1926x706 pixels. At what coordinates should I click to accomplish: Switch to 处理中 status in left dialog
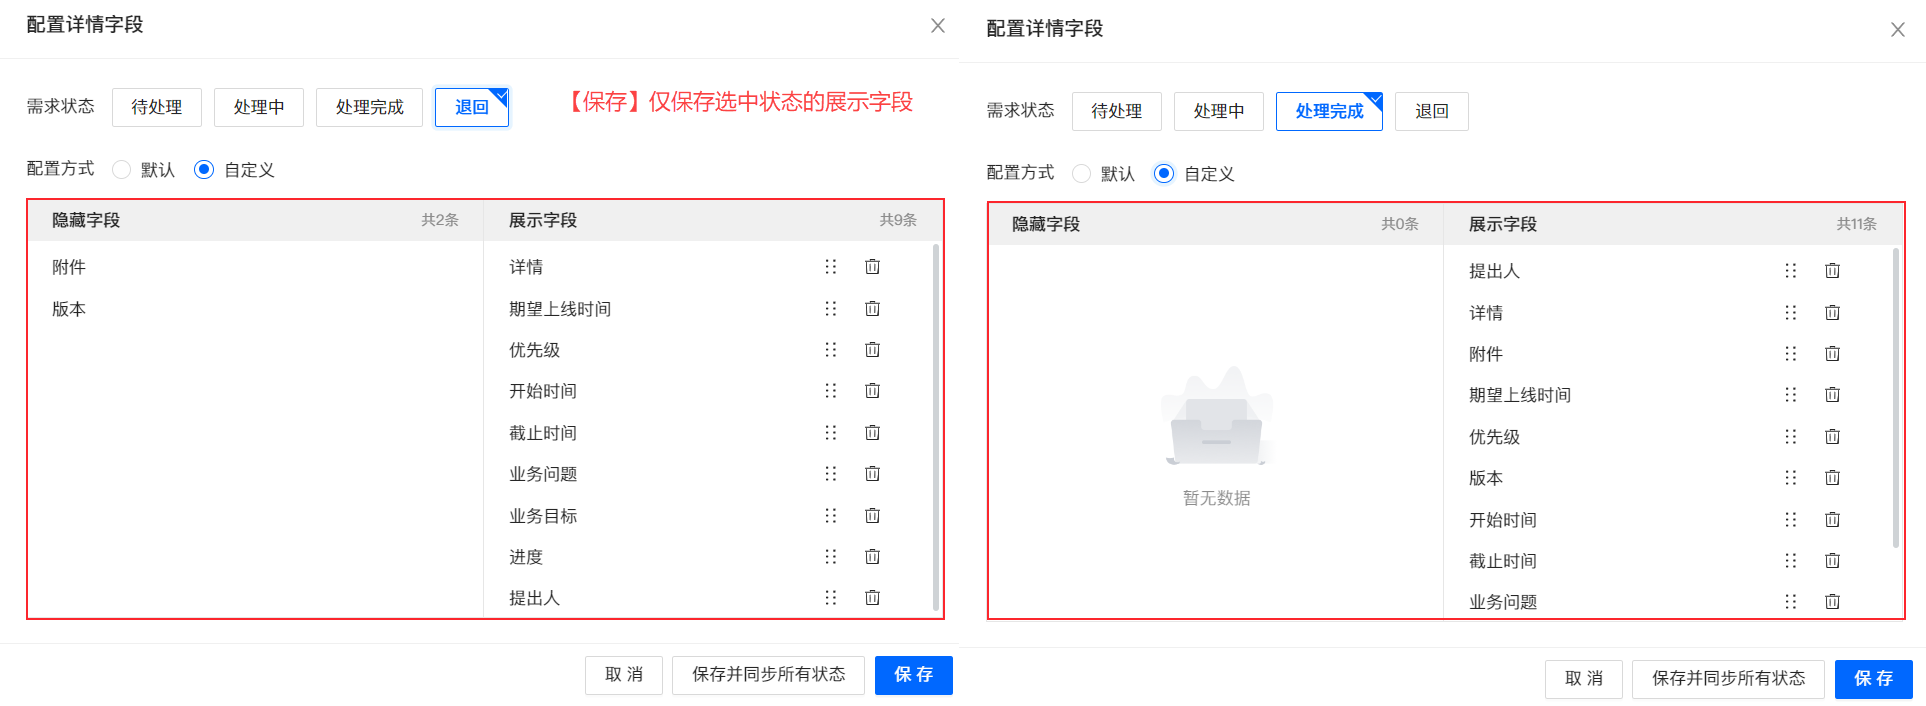click(259, 107)
